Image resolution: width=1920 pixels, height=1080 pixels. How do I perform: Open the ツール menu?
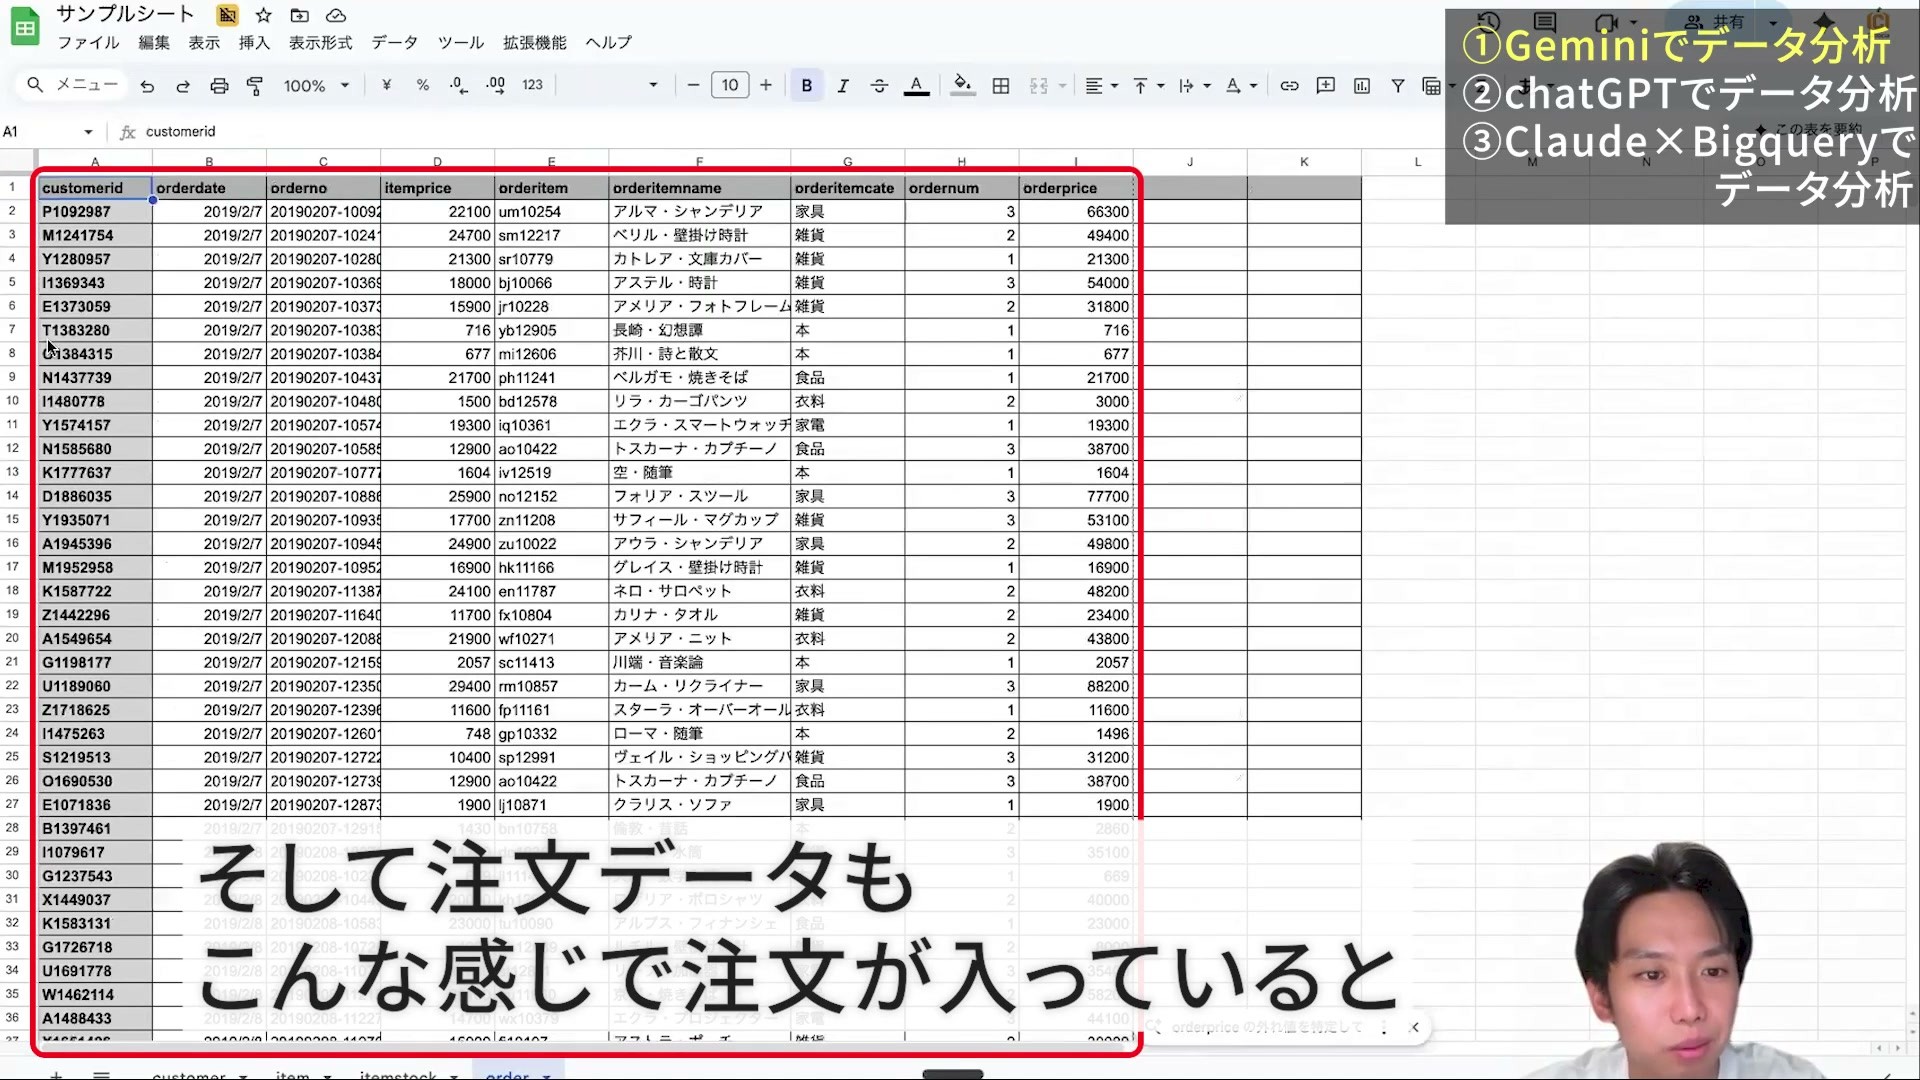pyautogui.click(x=461, y=43)
